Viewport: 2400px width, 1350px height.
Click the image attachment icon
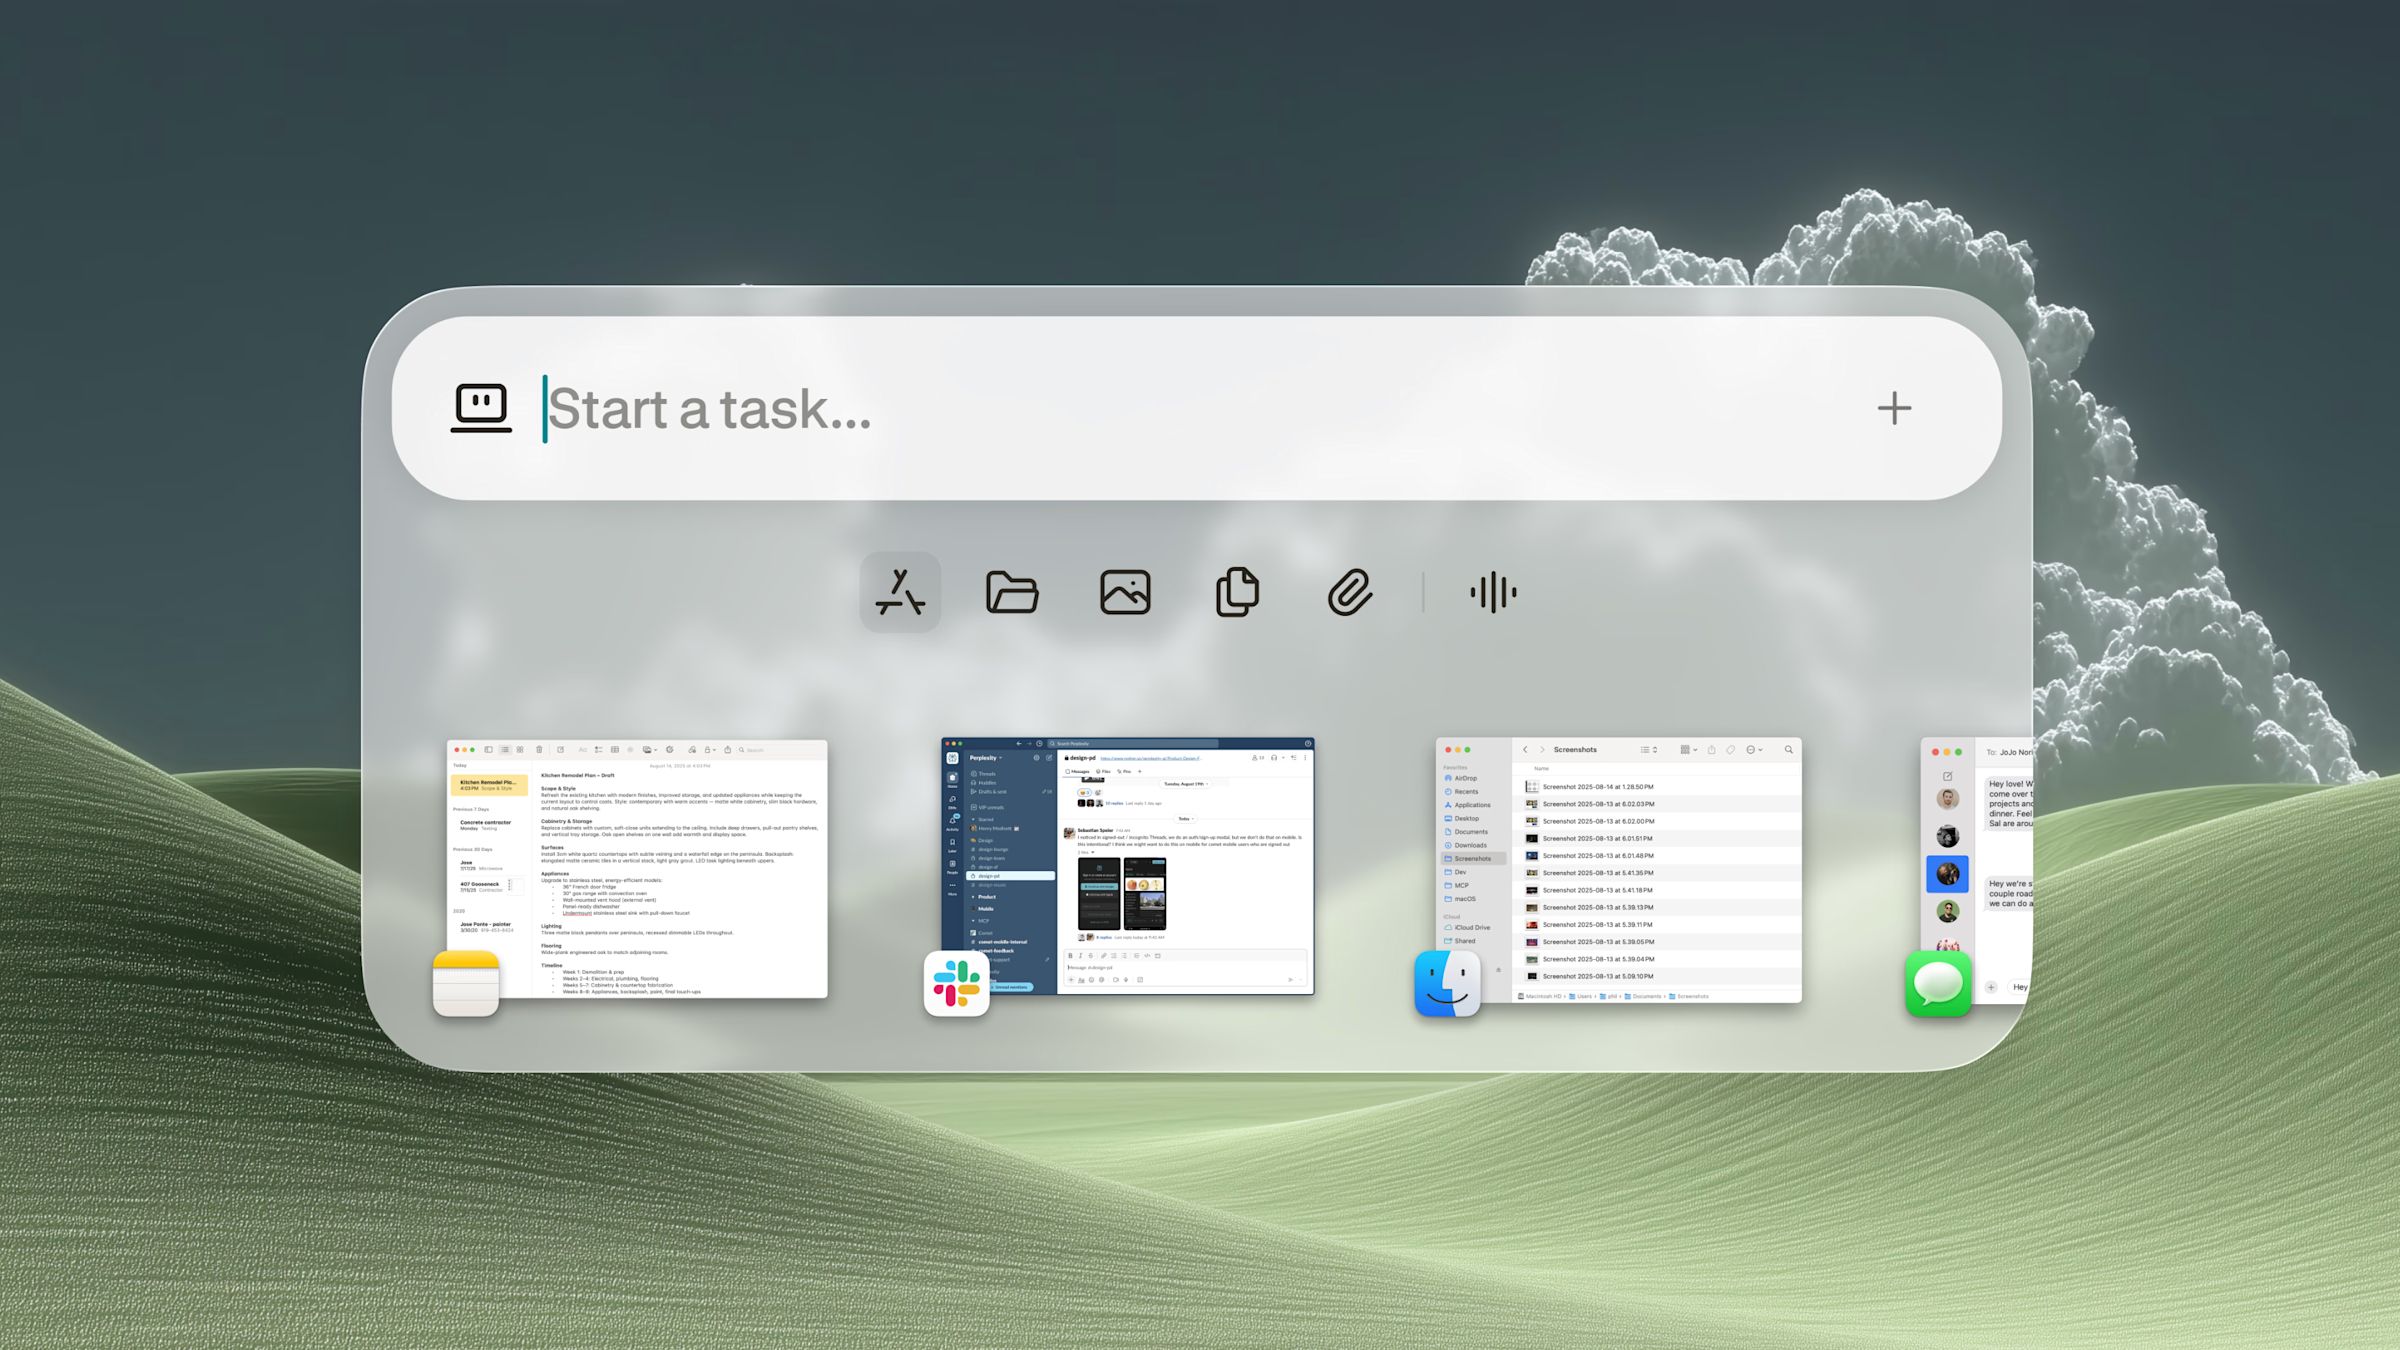(1126, 591)
